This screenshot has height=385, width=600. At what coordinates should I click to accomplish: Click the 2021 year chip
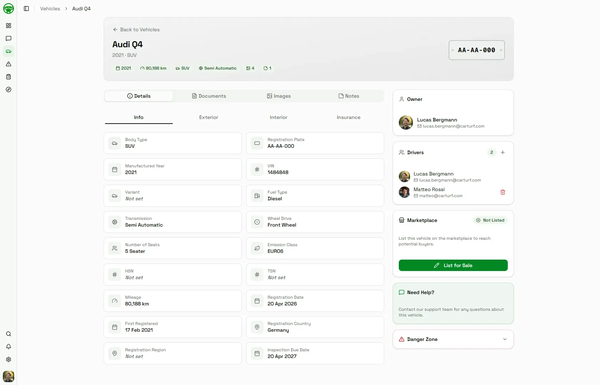pyautogui.click(x=123, y=68)
